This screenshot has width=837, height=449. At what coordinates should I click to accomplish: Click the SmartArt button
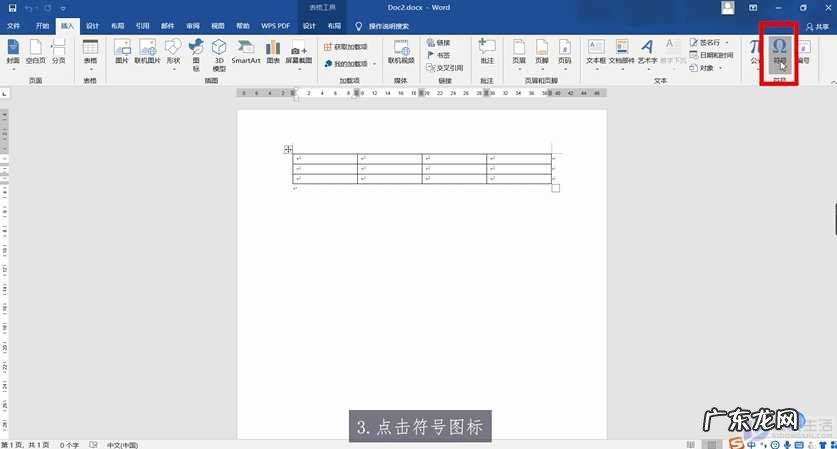(246, 52)
